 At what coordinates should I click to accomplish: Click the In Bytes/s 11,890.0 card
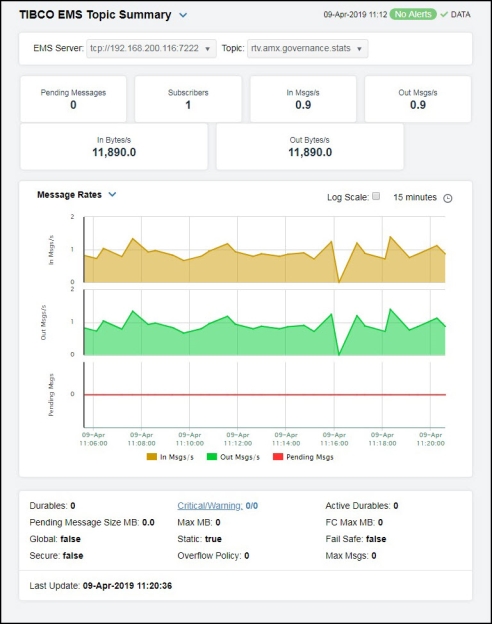pyautogui.click(x=114, y=146)
